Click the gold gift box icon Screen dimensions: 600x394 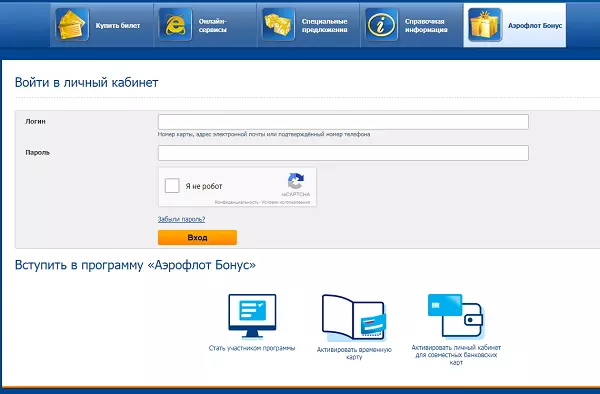coord(485,25)
